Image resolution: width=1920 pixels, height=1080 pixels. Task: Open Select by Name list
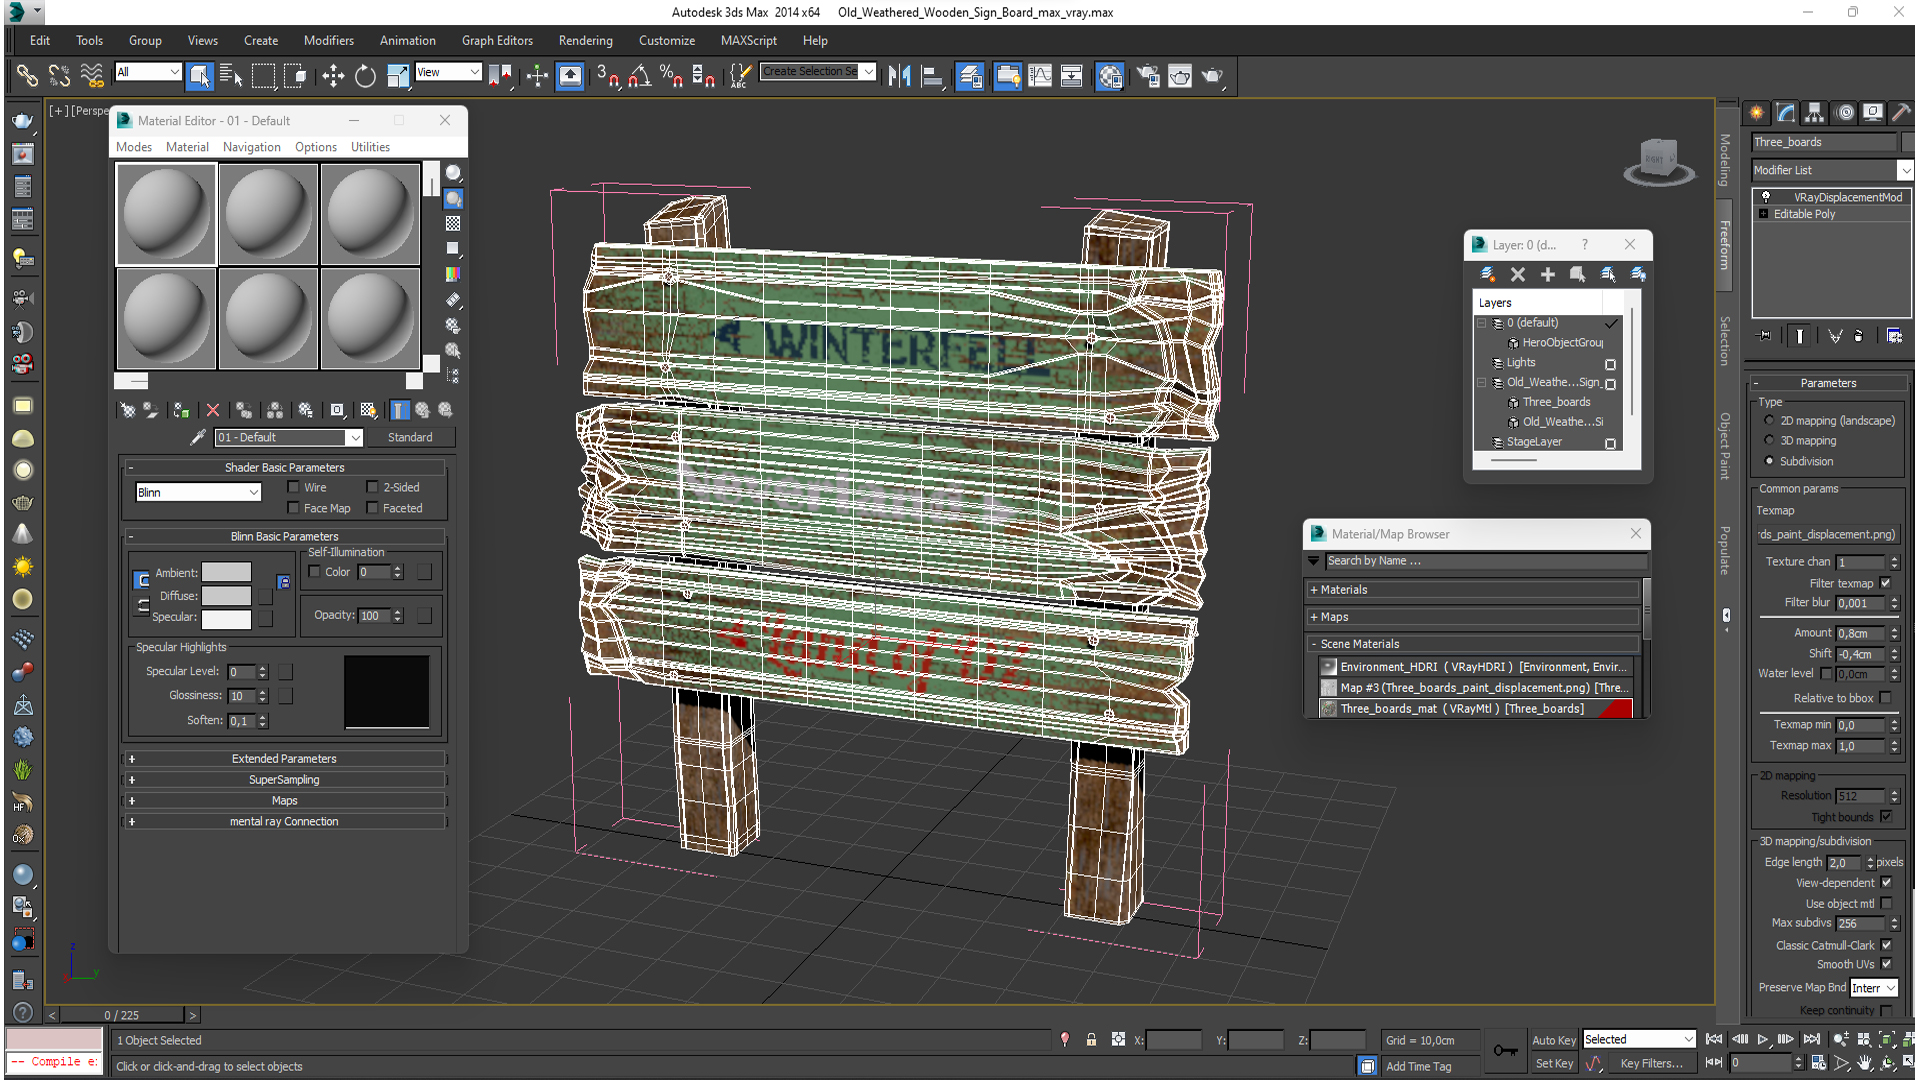pos(231,76)
